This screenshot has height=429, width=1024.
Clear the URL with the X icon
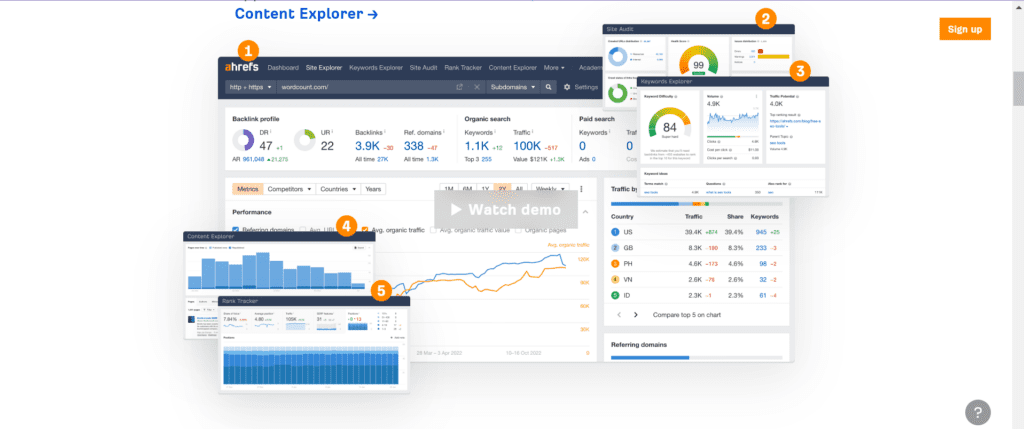(477, 87)
